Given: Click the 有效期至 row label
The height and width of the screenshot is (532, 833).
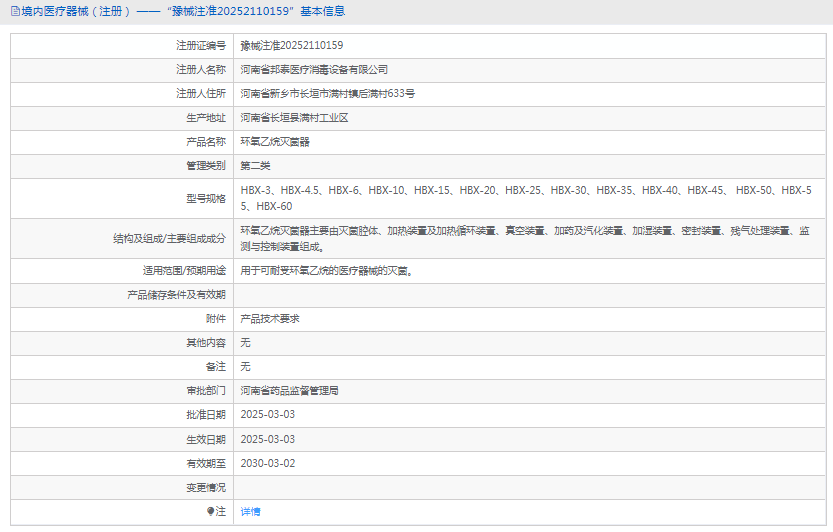Looking at the screenshot, I should pyautogui.click(x=206, y=463).
